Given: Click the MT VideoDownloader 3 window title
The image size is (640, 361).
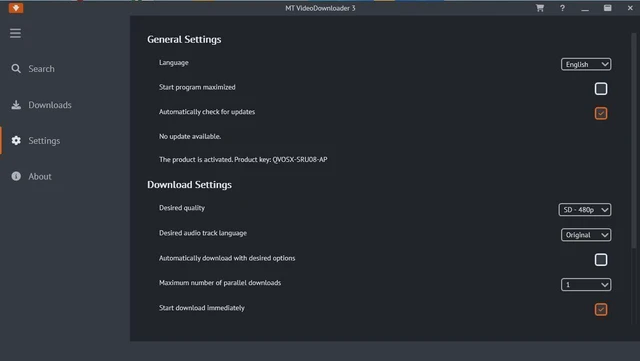Looking at the screenshot, I should [320, 8].
